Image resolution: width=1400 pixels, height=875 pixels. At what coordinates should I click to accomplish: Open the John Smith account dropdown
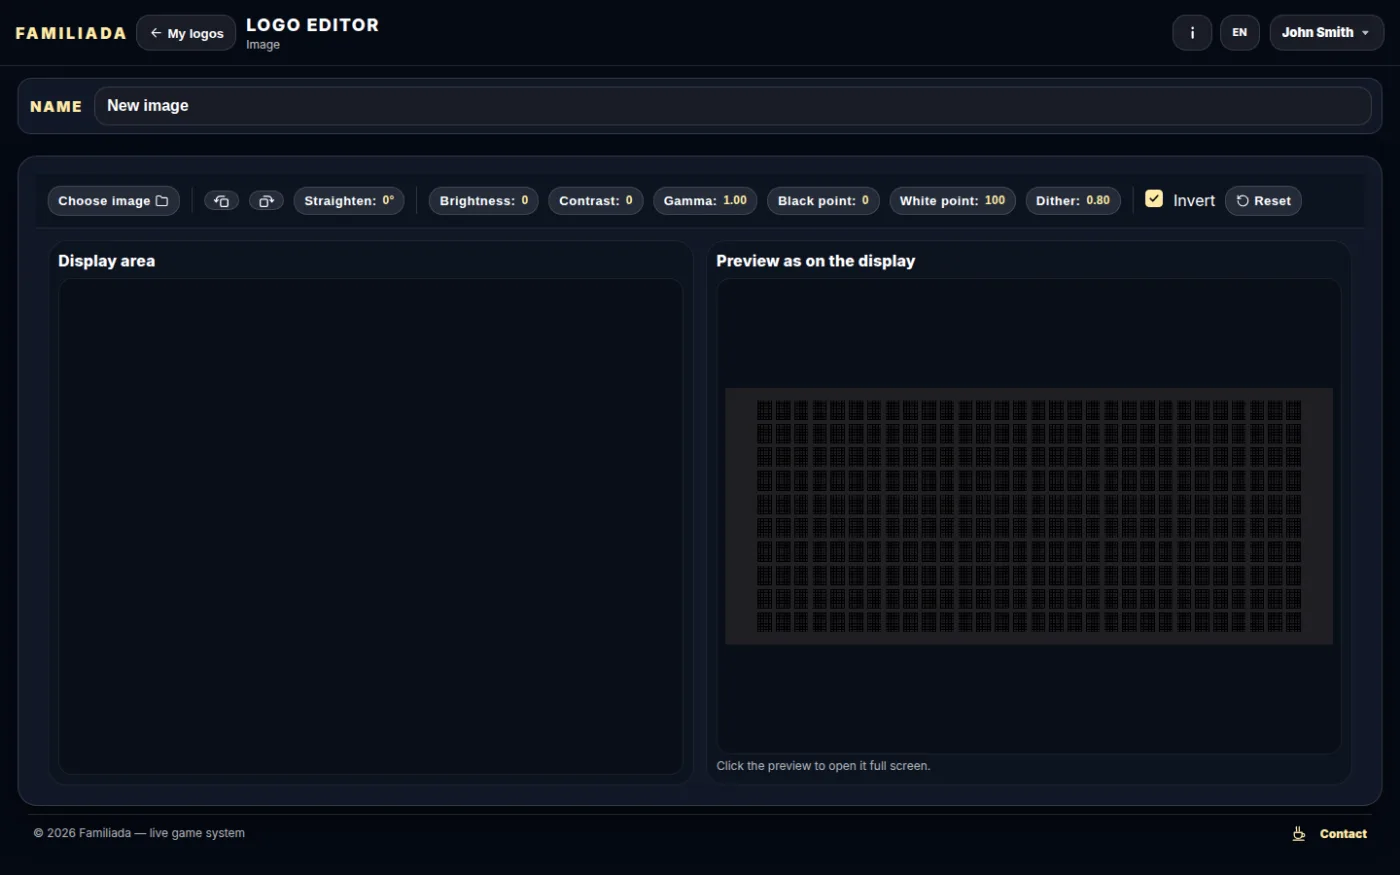1326,33
